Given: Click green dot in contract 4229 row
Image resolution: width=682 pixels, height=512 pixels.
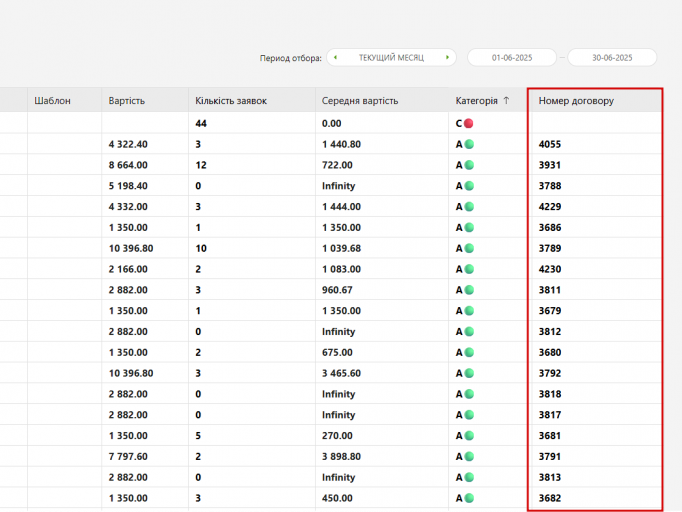Looking at the screenshot, I should click(x=469, y=207).
